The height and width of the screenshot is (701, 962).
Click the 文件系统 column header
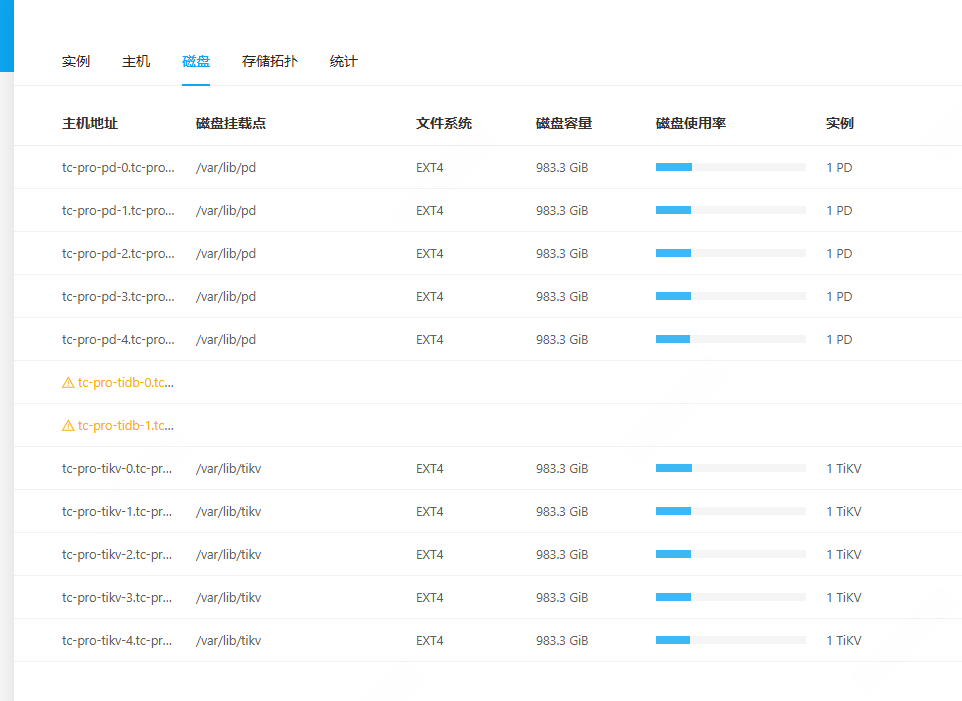(x=444, y=124)
